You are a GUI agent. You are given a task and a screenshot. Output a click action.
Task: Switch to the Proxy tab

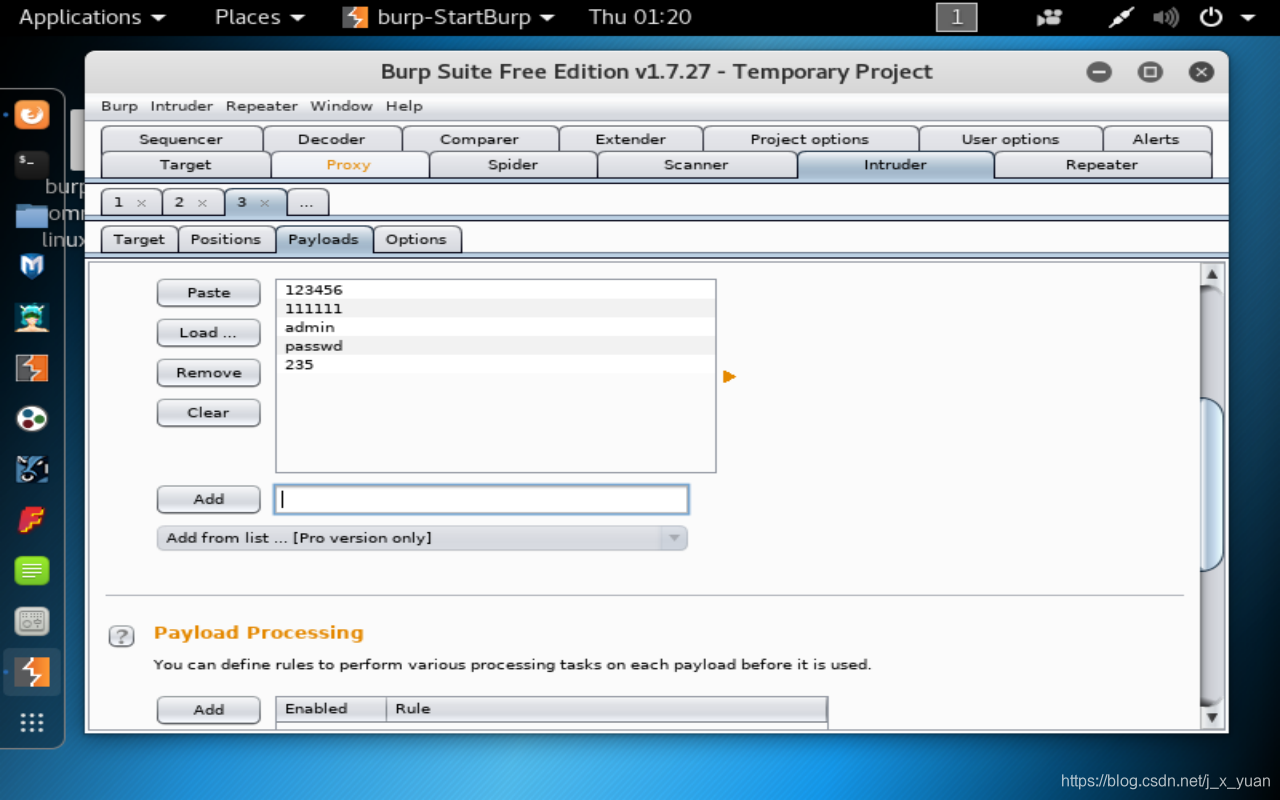pos(349,165)
